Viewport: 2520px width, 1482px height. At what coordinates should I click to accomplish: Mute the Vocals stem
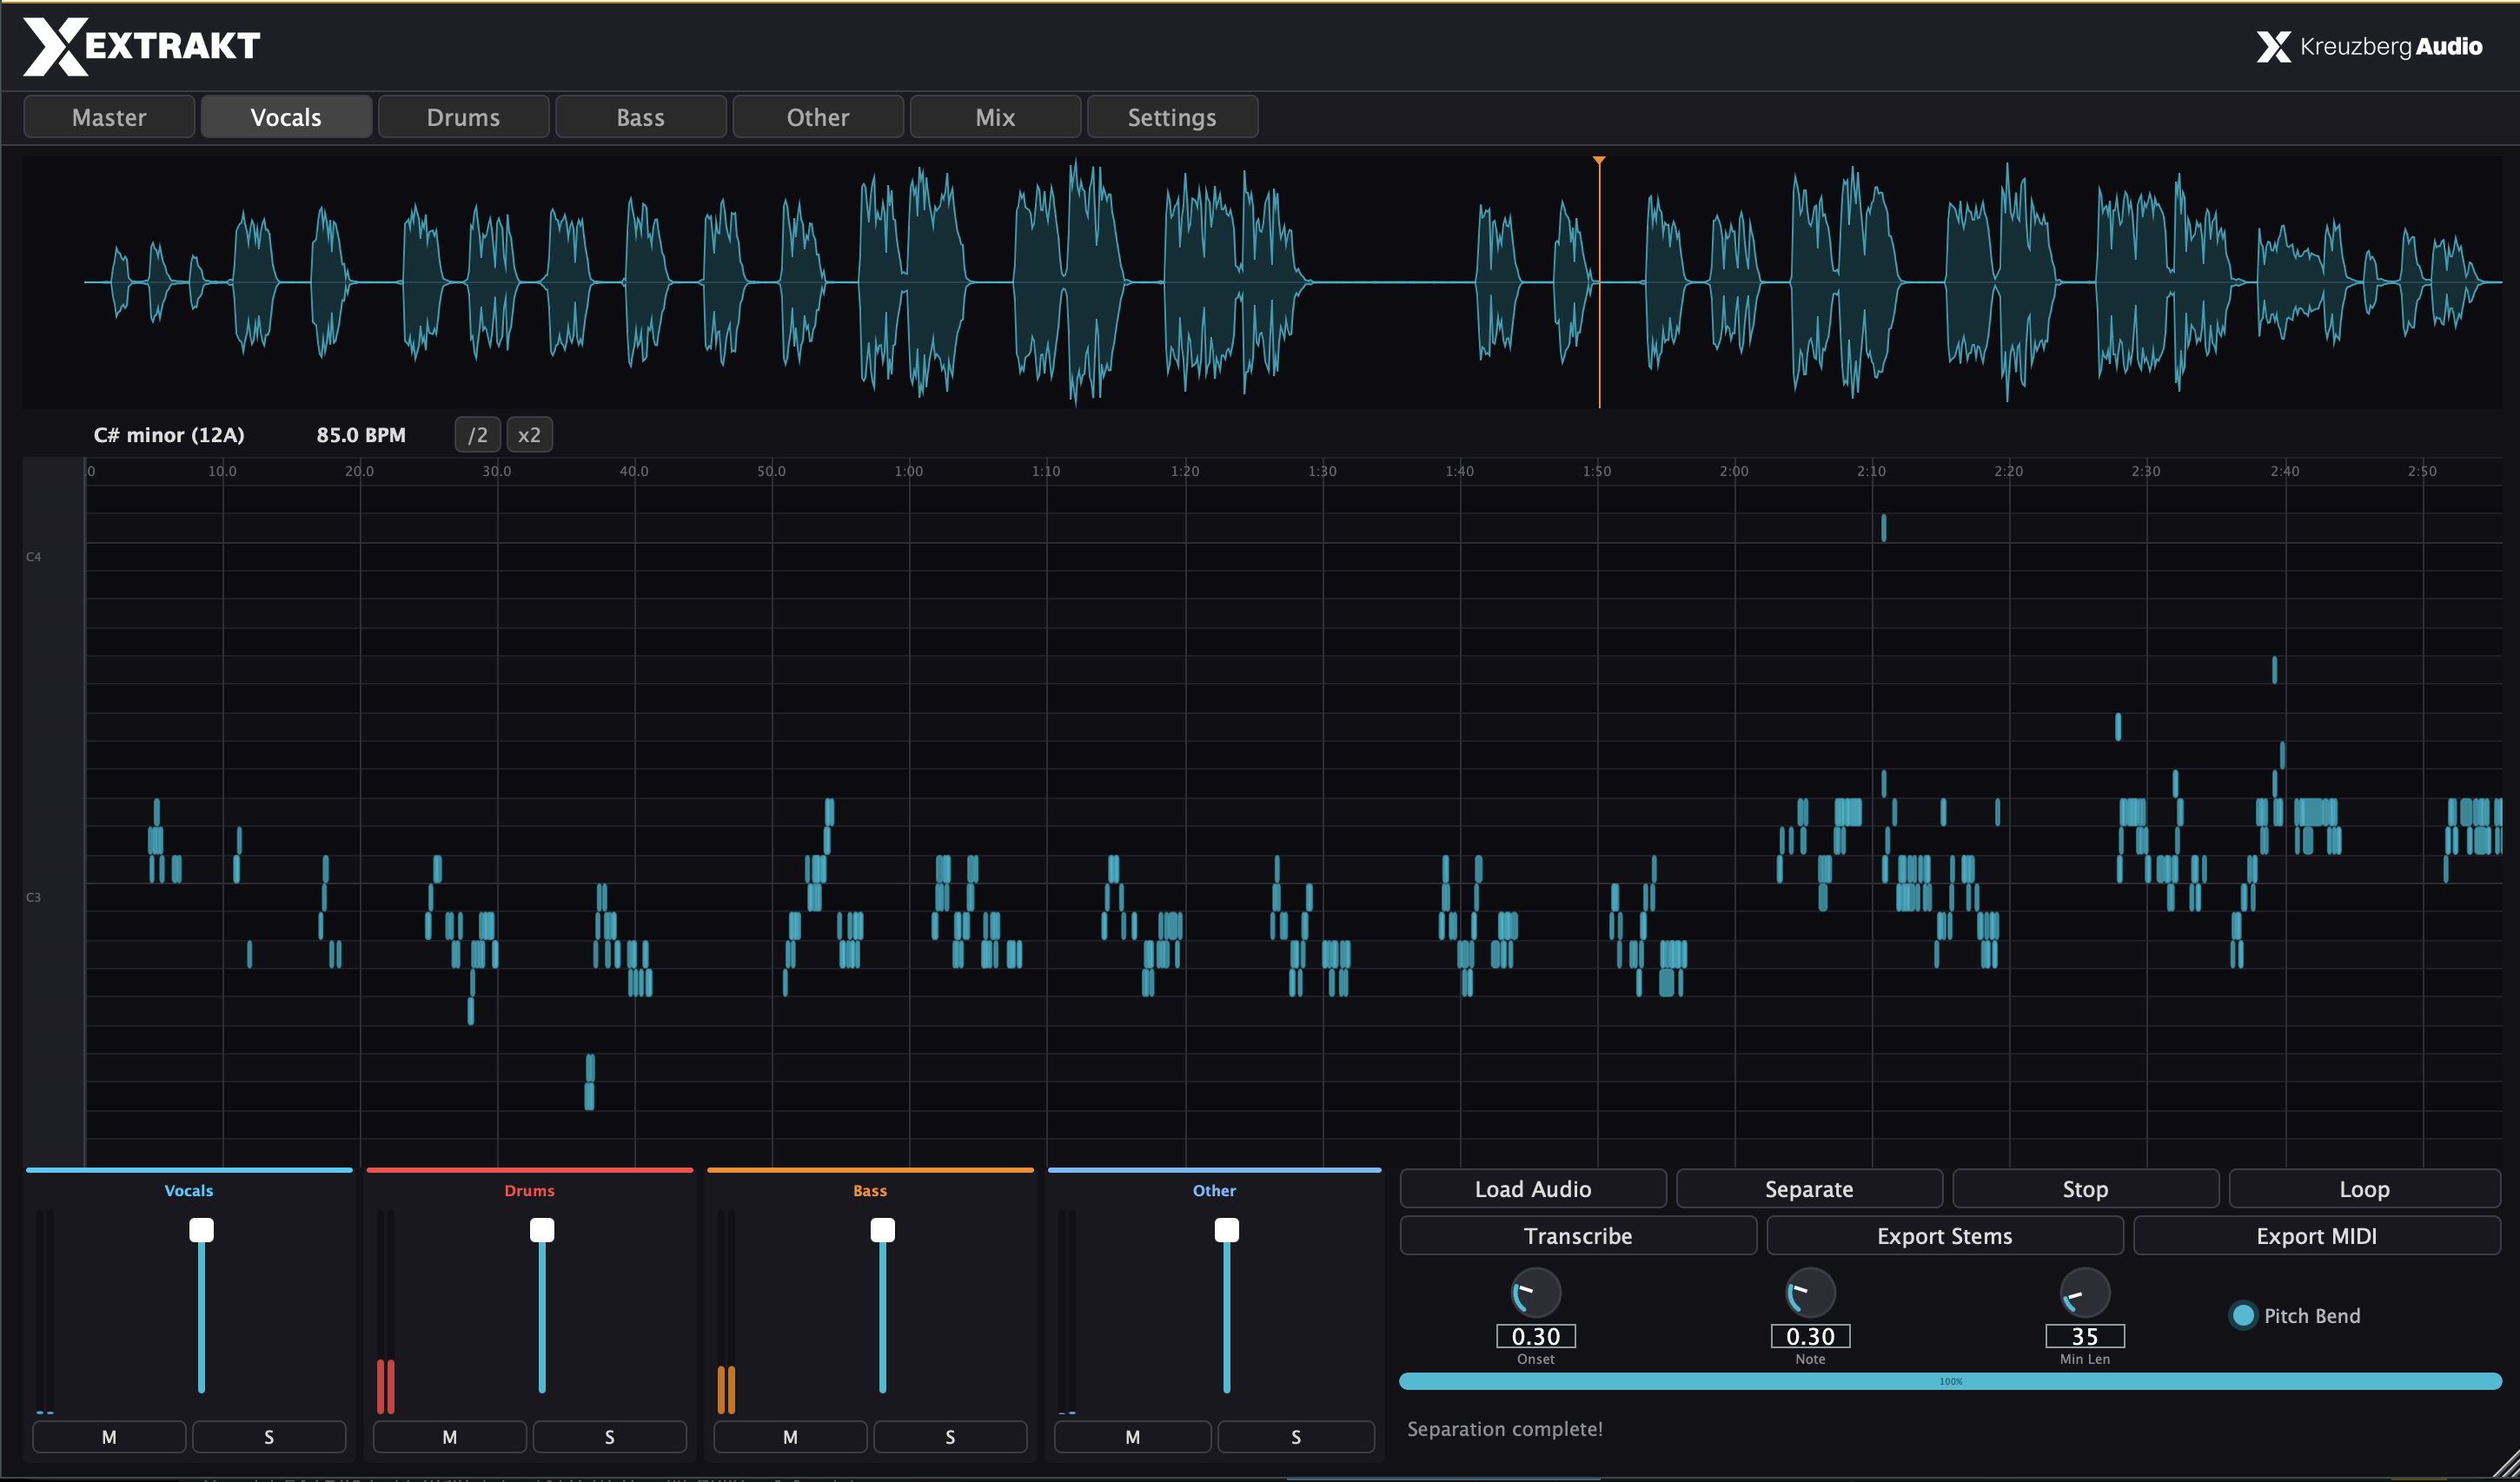tap(109, 1437)
